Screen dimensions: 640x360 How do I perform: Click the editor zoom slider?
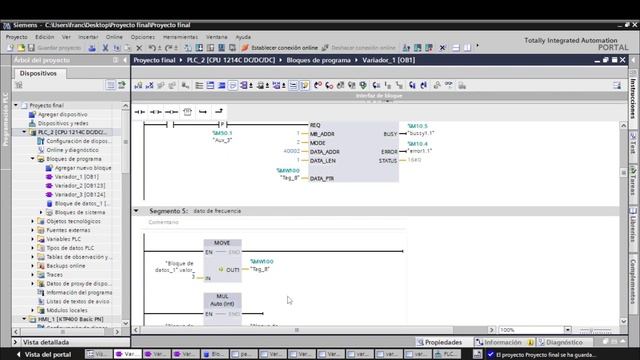[x=596, y=330]
